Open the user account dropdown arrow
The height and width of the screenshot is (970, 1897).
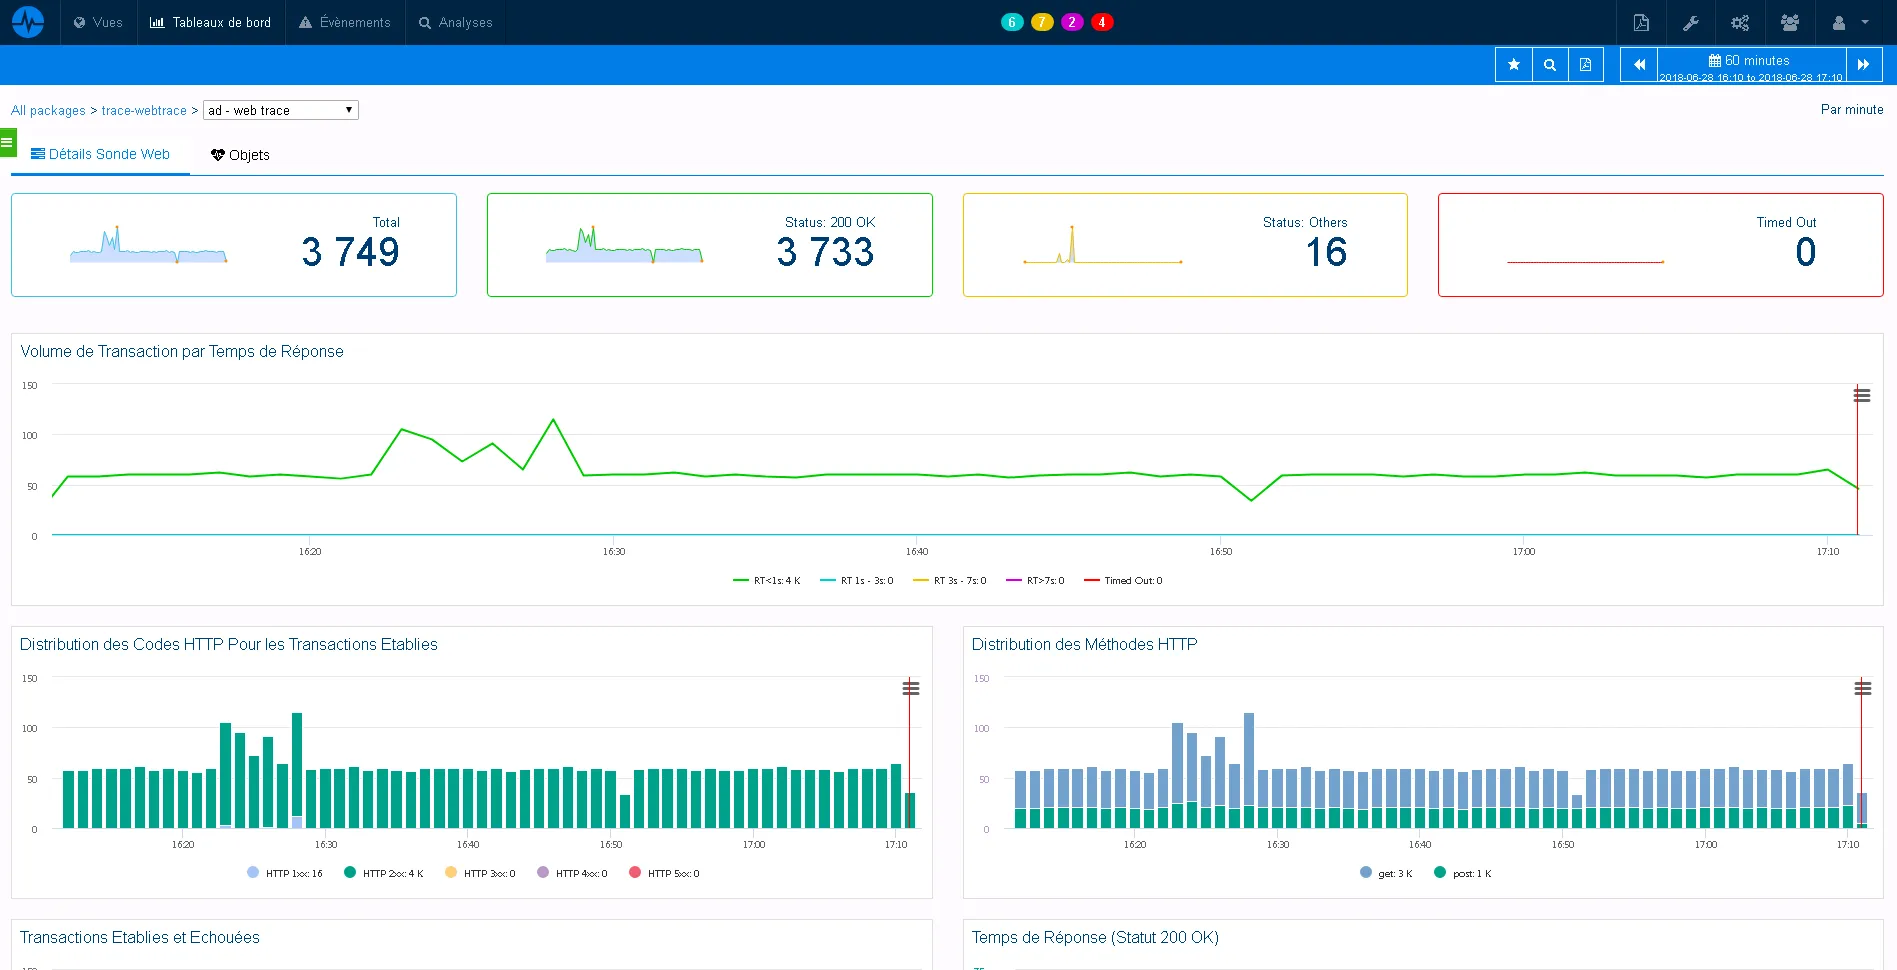point(1866,22)
